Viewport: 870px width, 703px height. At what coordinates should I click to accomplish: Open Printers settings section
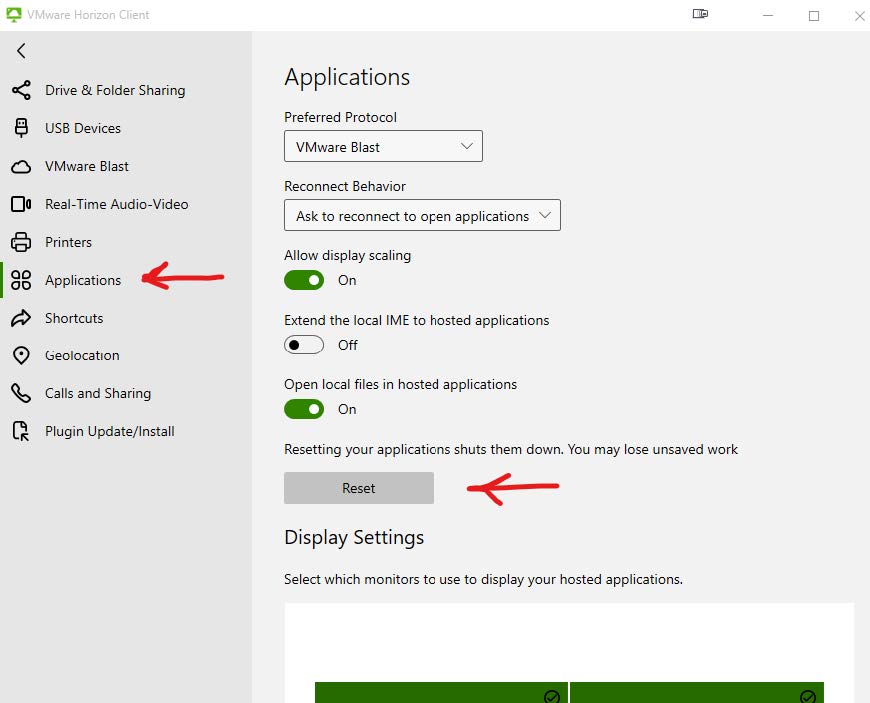pos(126,242)
